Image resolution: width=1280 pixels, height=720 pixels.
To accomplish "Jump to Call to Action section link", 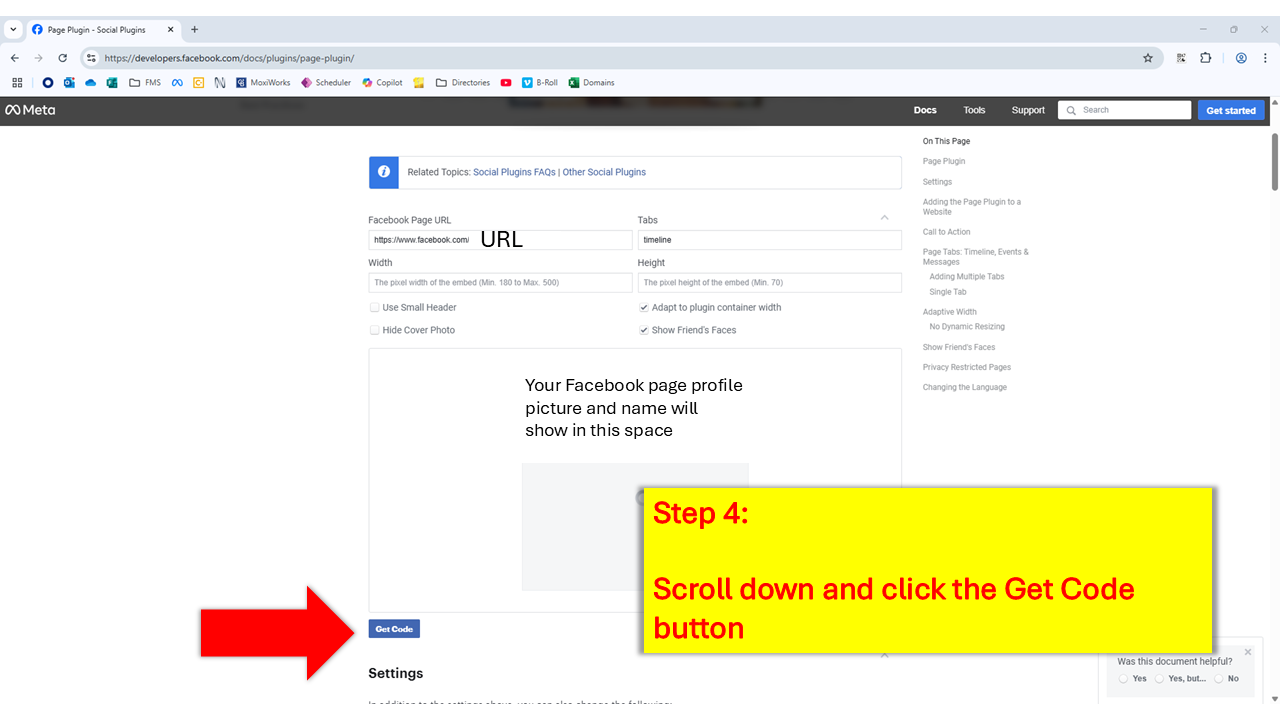I will (947, 232).
